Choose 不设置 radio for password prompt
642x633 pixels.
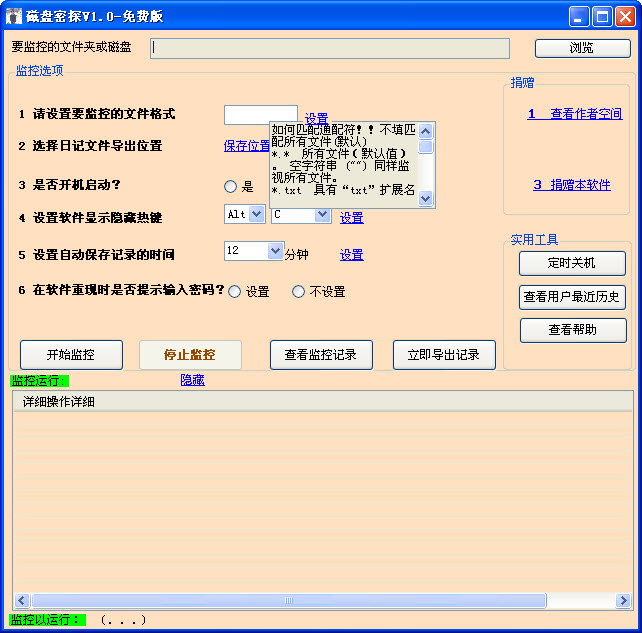(298, 292)
